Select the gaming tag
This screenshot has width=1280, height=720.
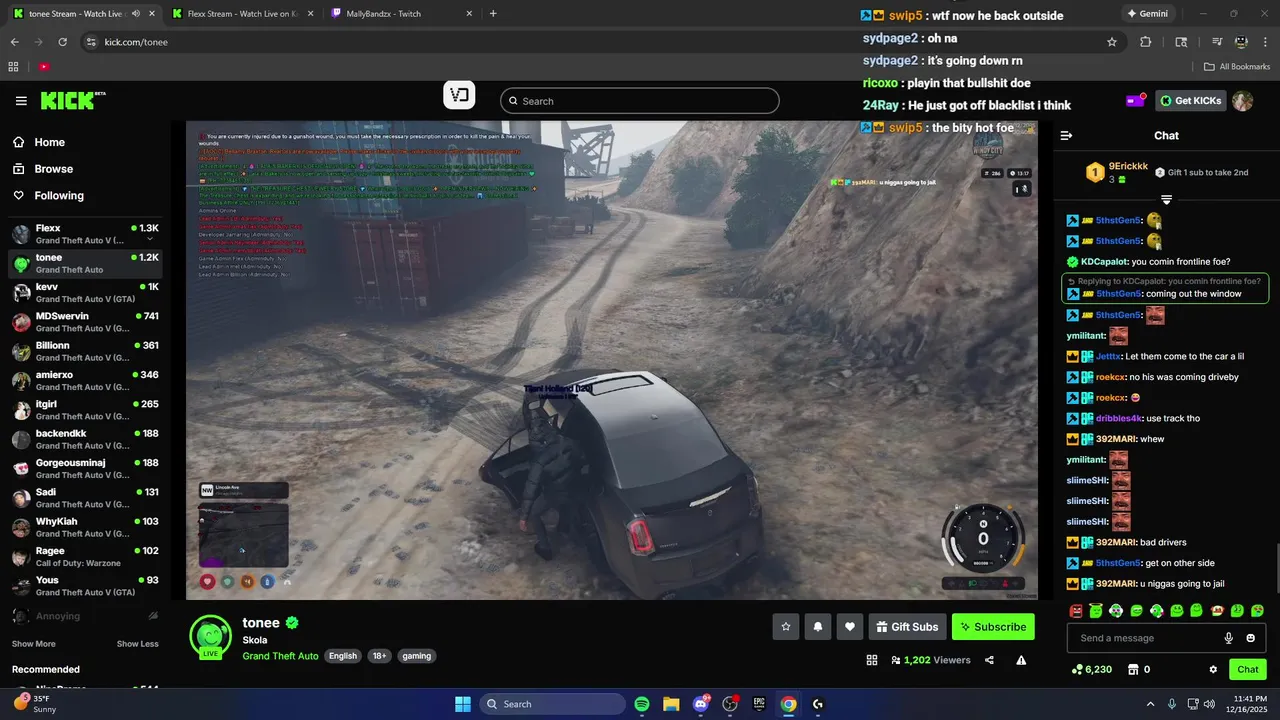(x=416, y=656)
